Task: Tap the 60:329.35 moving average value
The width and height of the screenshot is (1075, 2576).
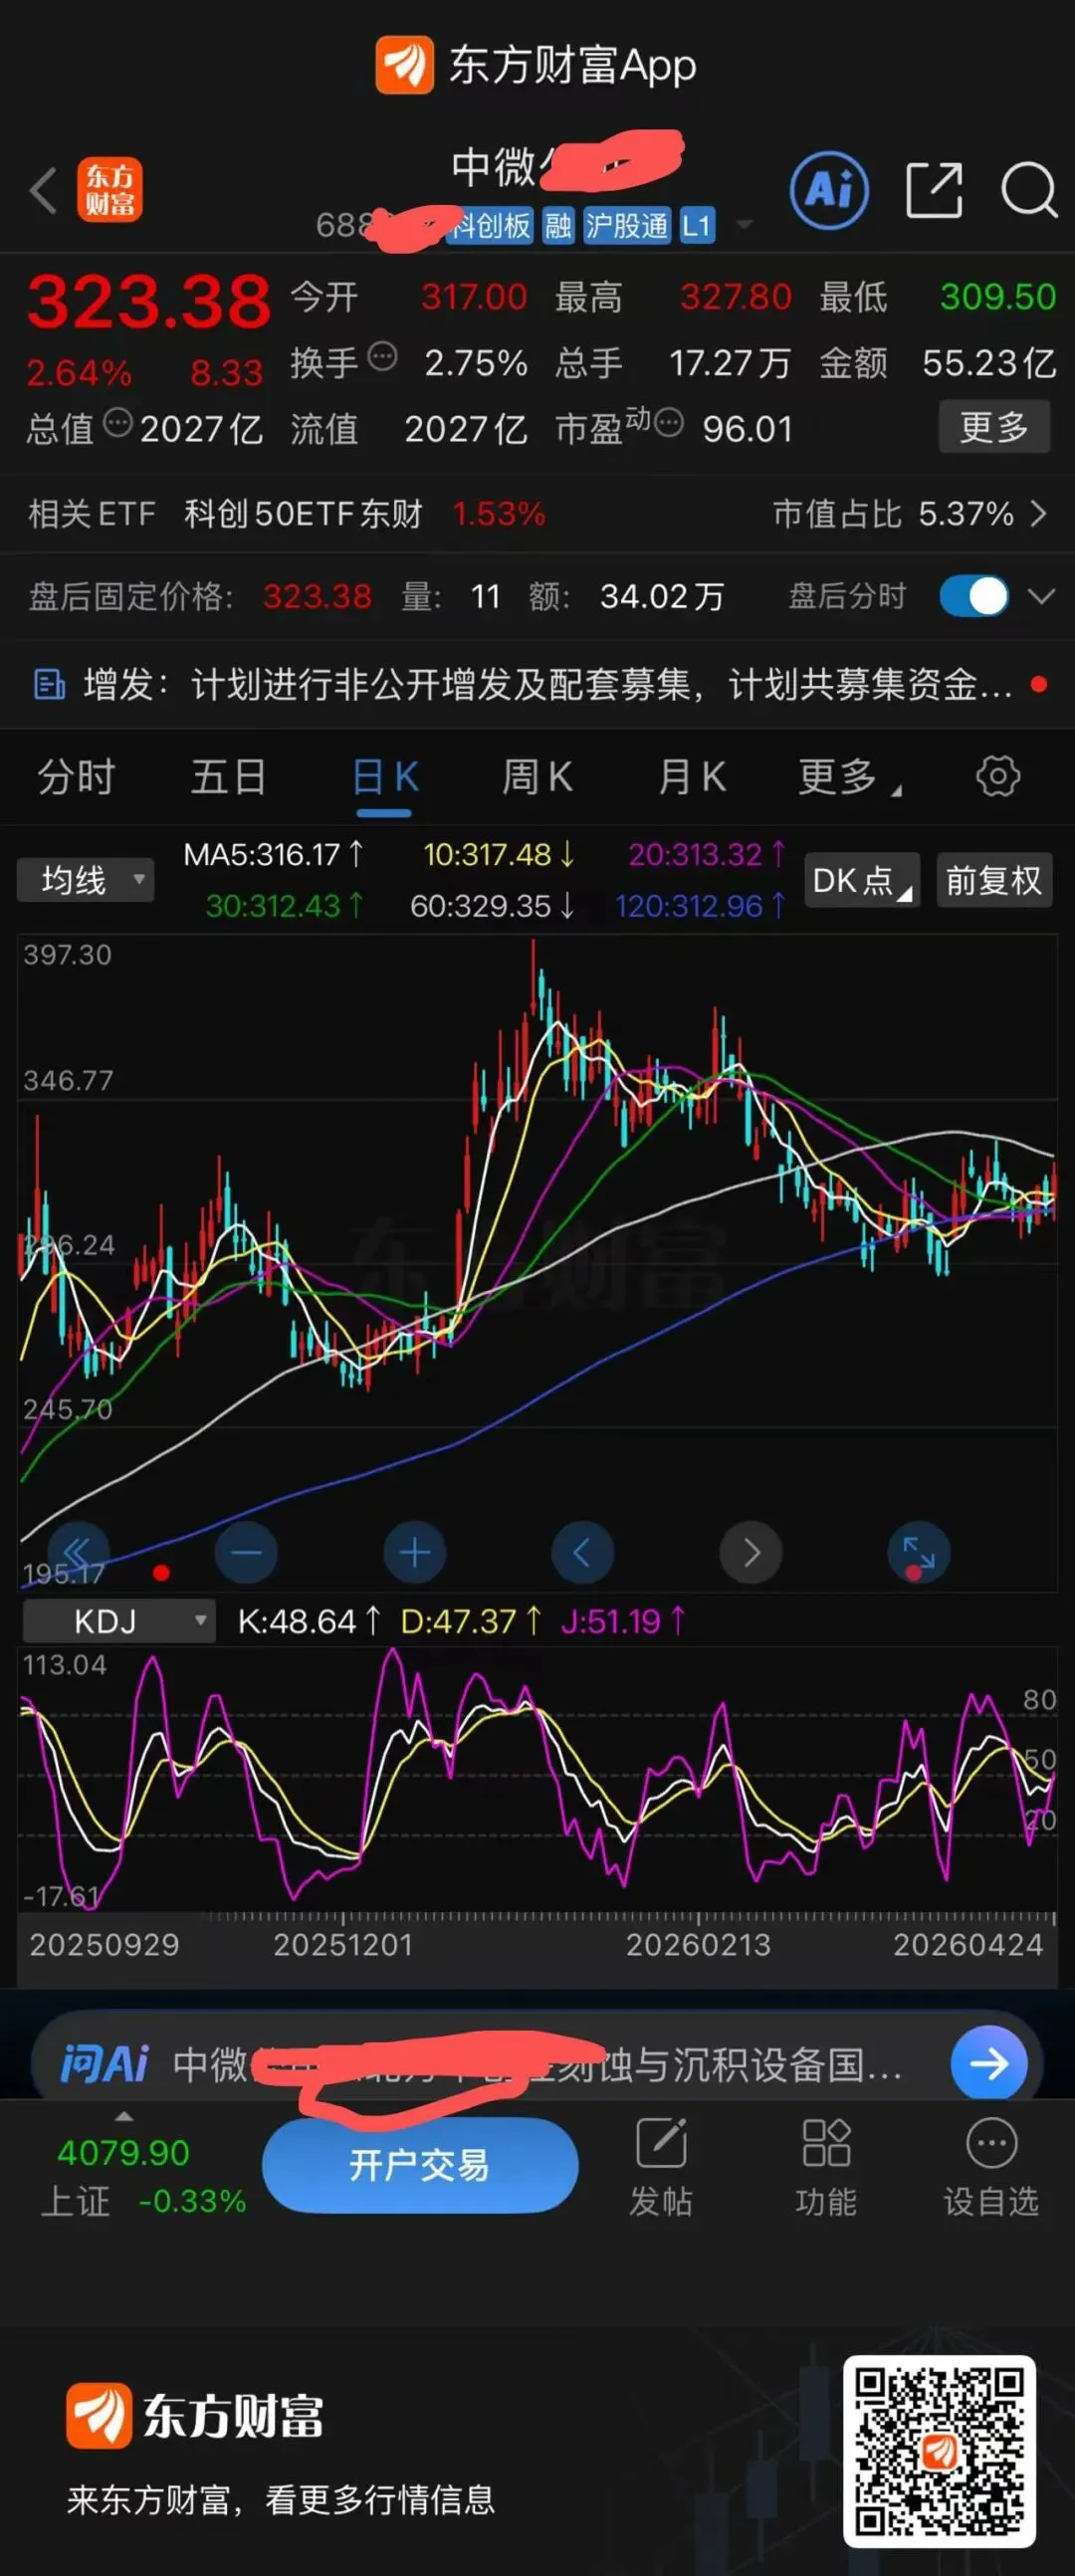Action: coord(492,906)
